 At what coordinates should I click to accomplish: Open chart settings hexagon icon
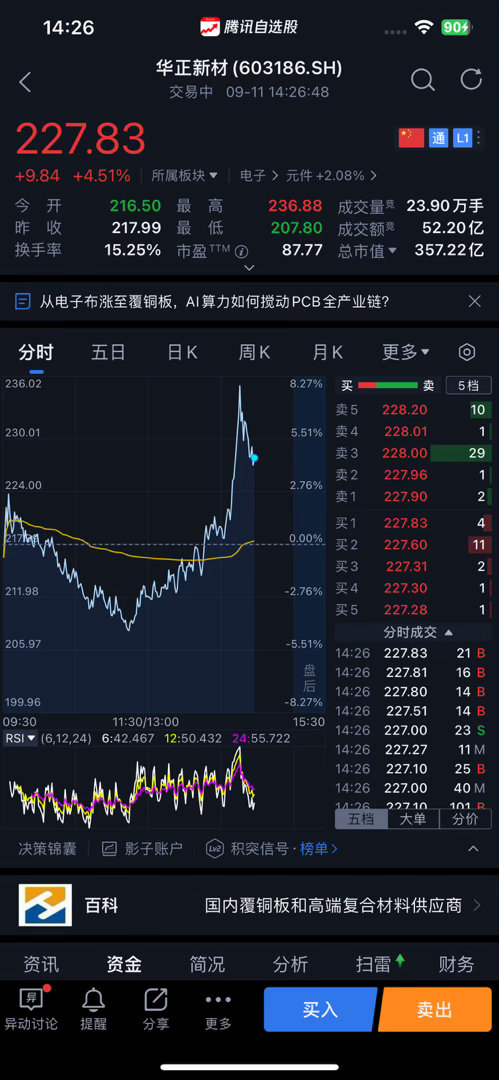coord(467,353)
